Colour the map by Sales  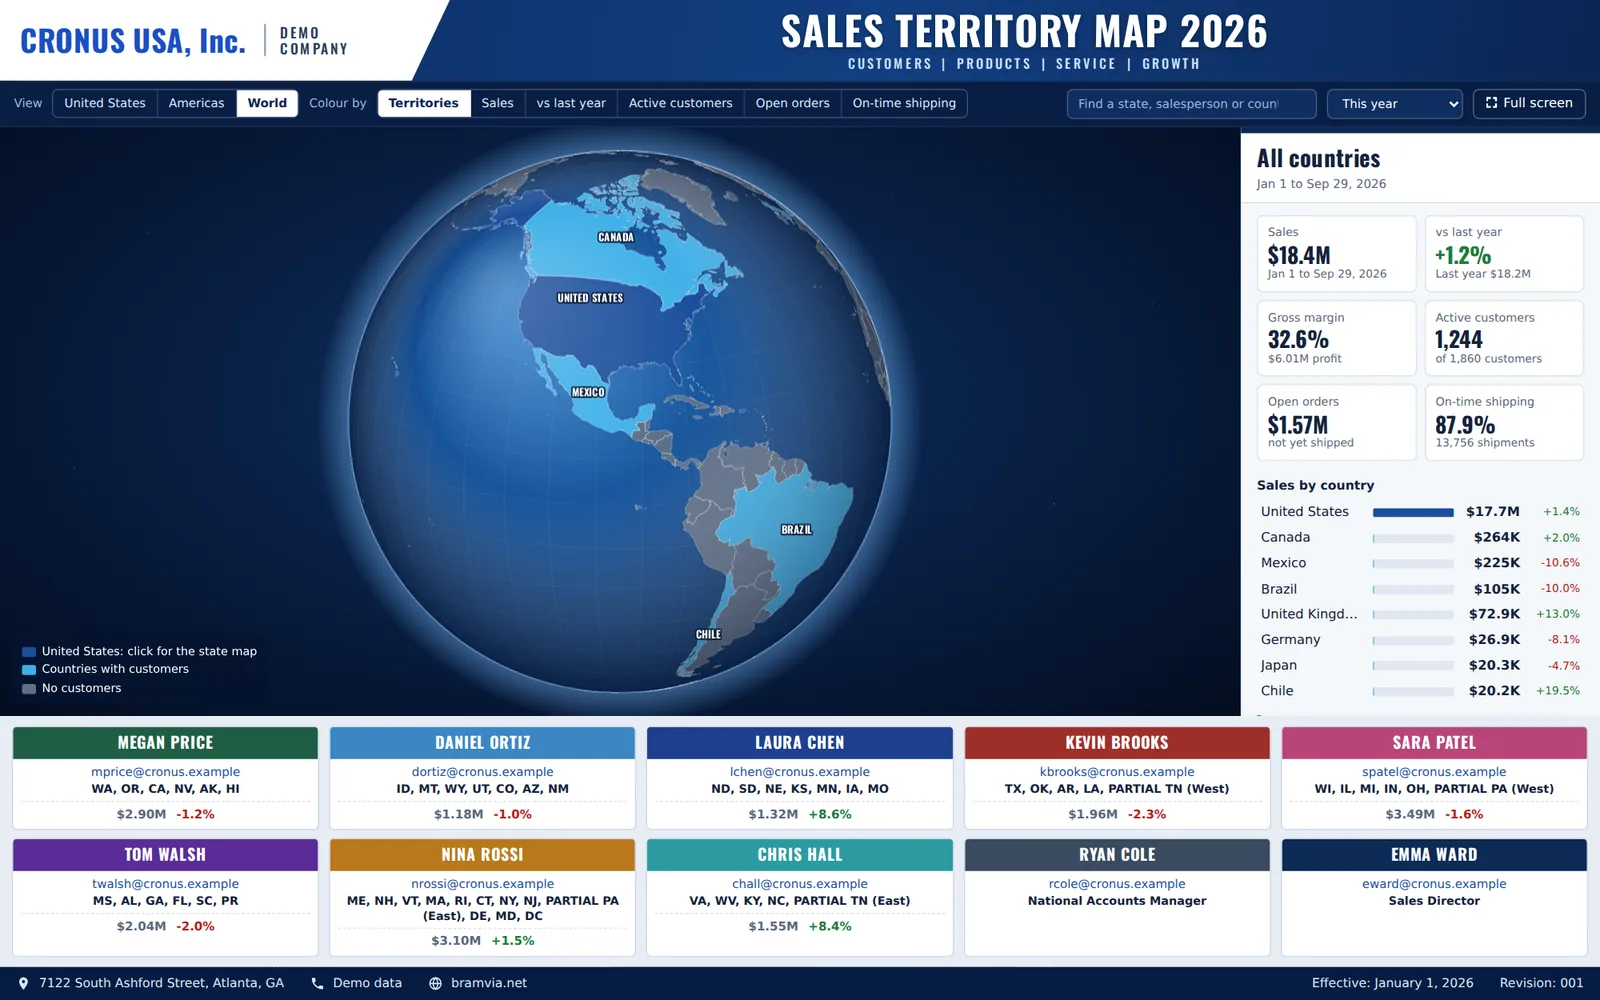[497, 103]
